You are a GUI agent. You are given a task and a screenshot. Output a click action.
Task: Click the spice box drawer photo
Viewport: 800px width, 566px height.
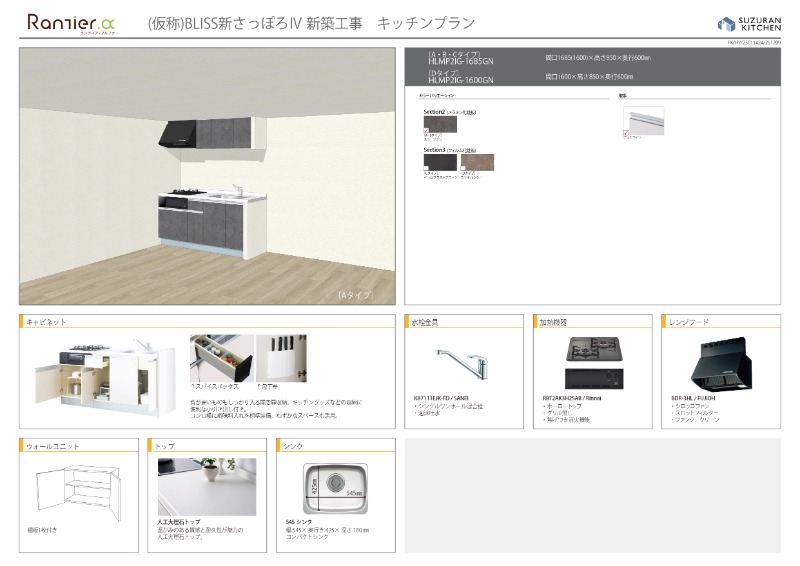(220, 358)
